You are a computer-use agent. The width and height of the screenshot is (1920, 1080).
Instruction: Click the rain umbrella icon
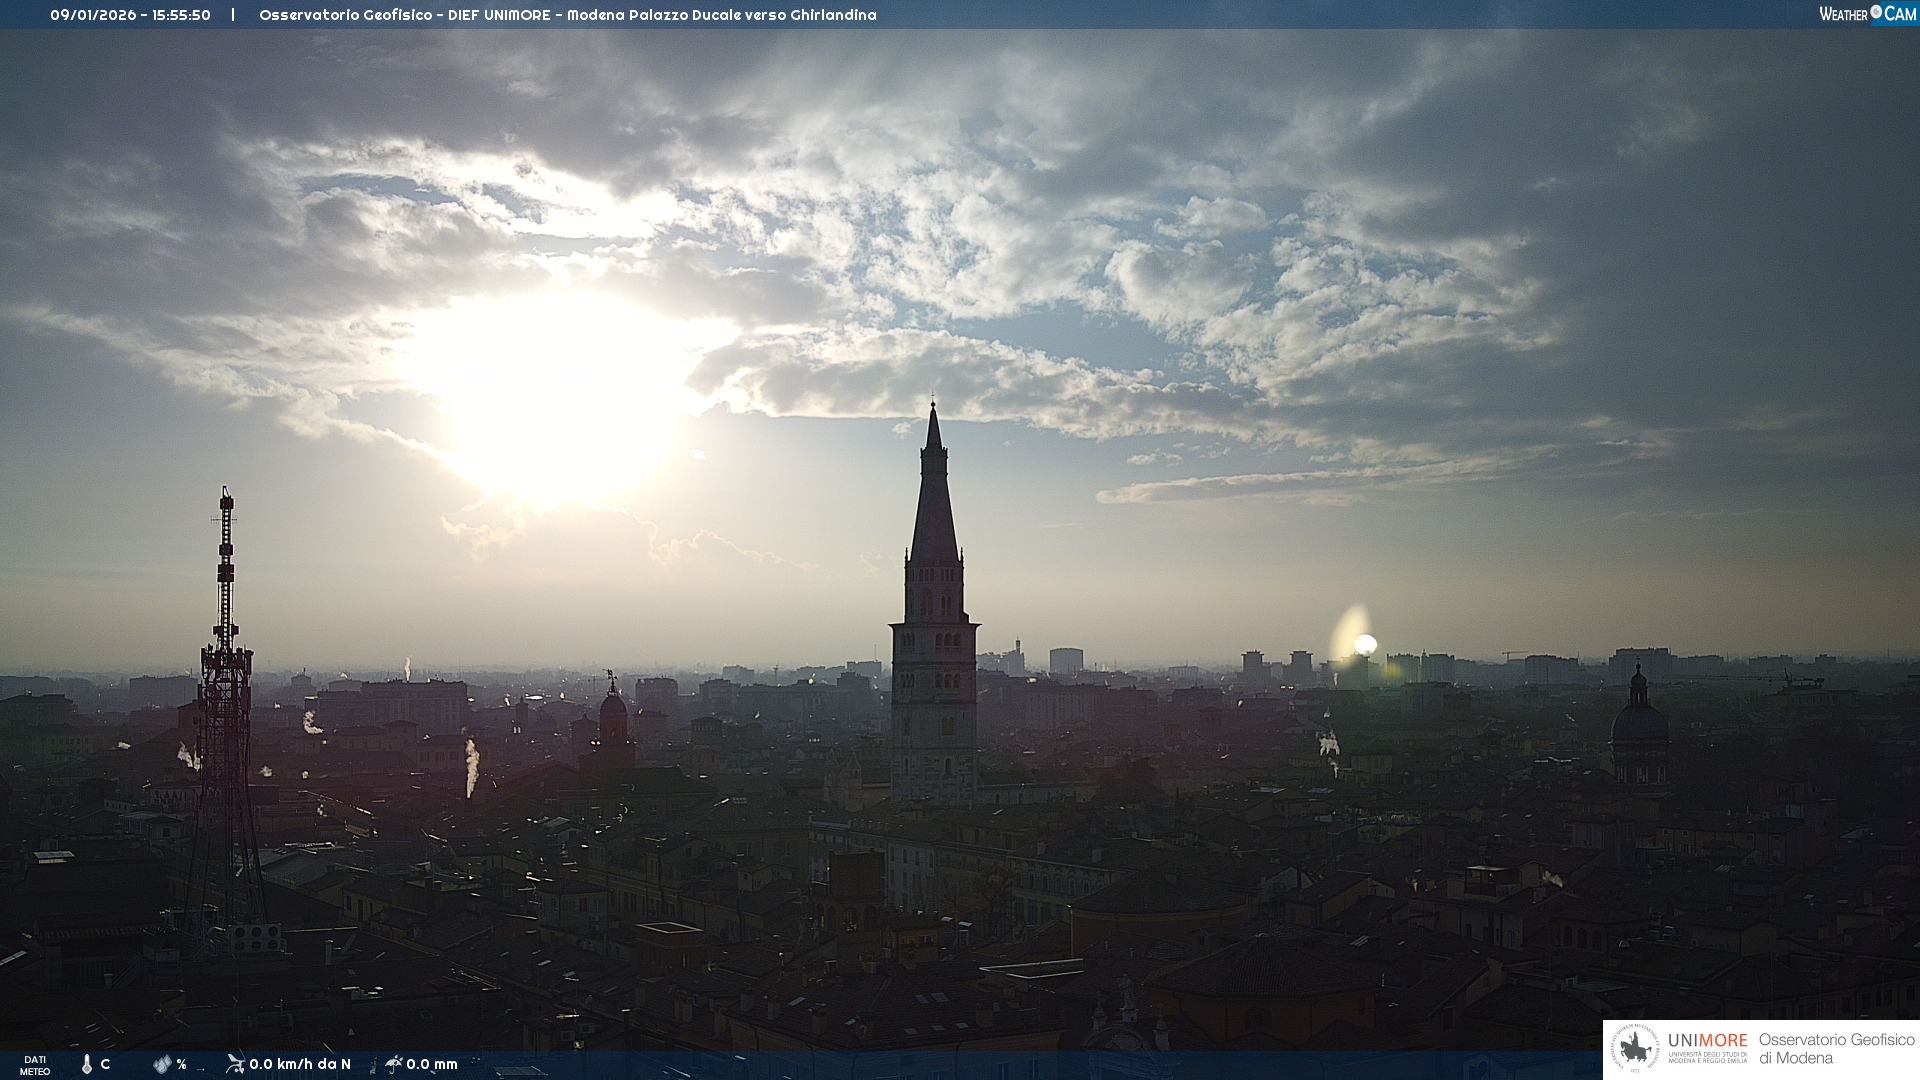click(393, 1063)
